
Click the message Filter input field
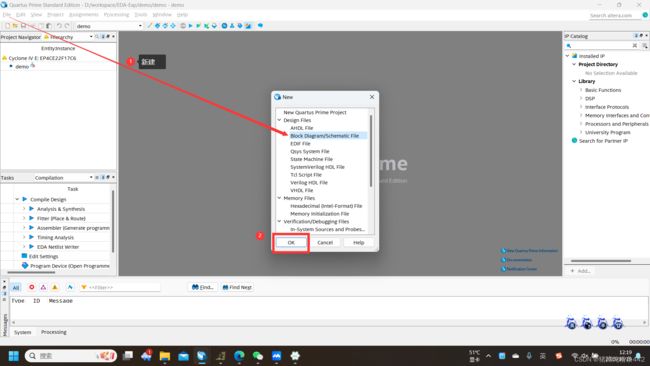point(120,287)
